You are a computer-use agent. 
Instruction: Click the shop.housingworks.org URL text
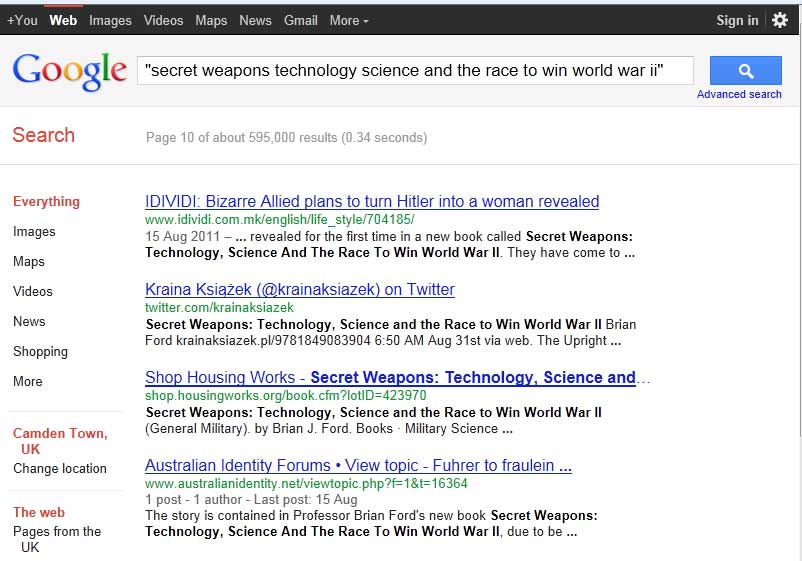tap(285, 395)
